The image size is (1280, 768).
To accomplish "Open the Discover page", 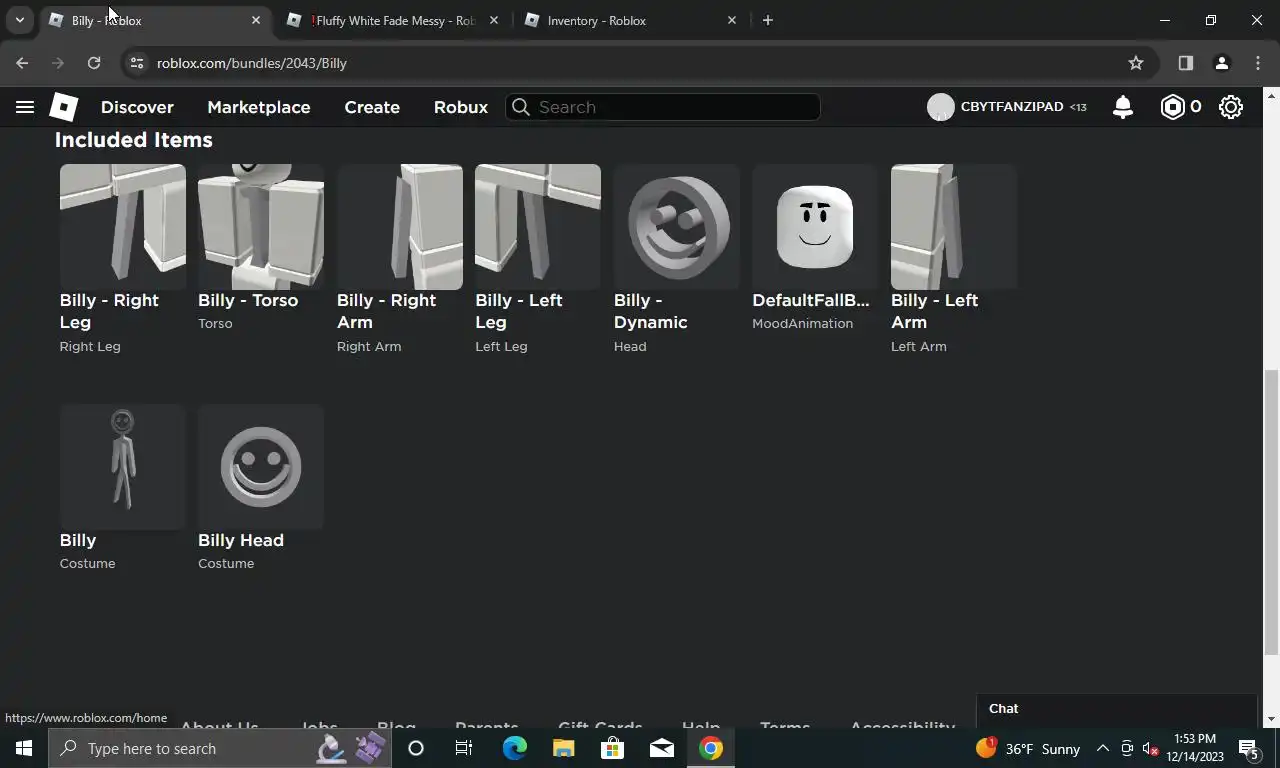I will click(137, 107).
